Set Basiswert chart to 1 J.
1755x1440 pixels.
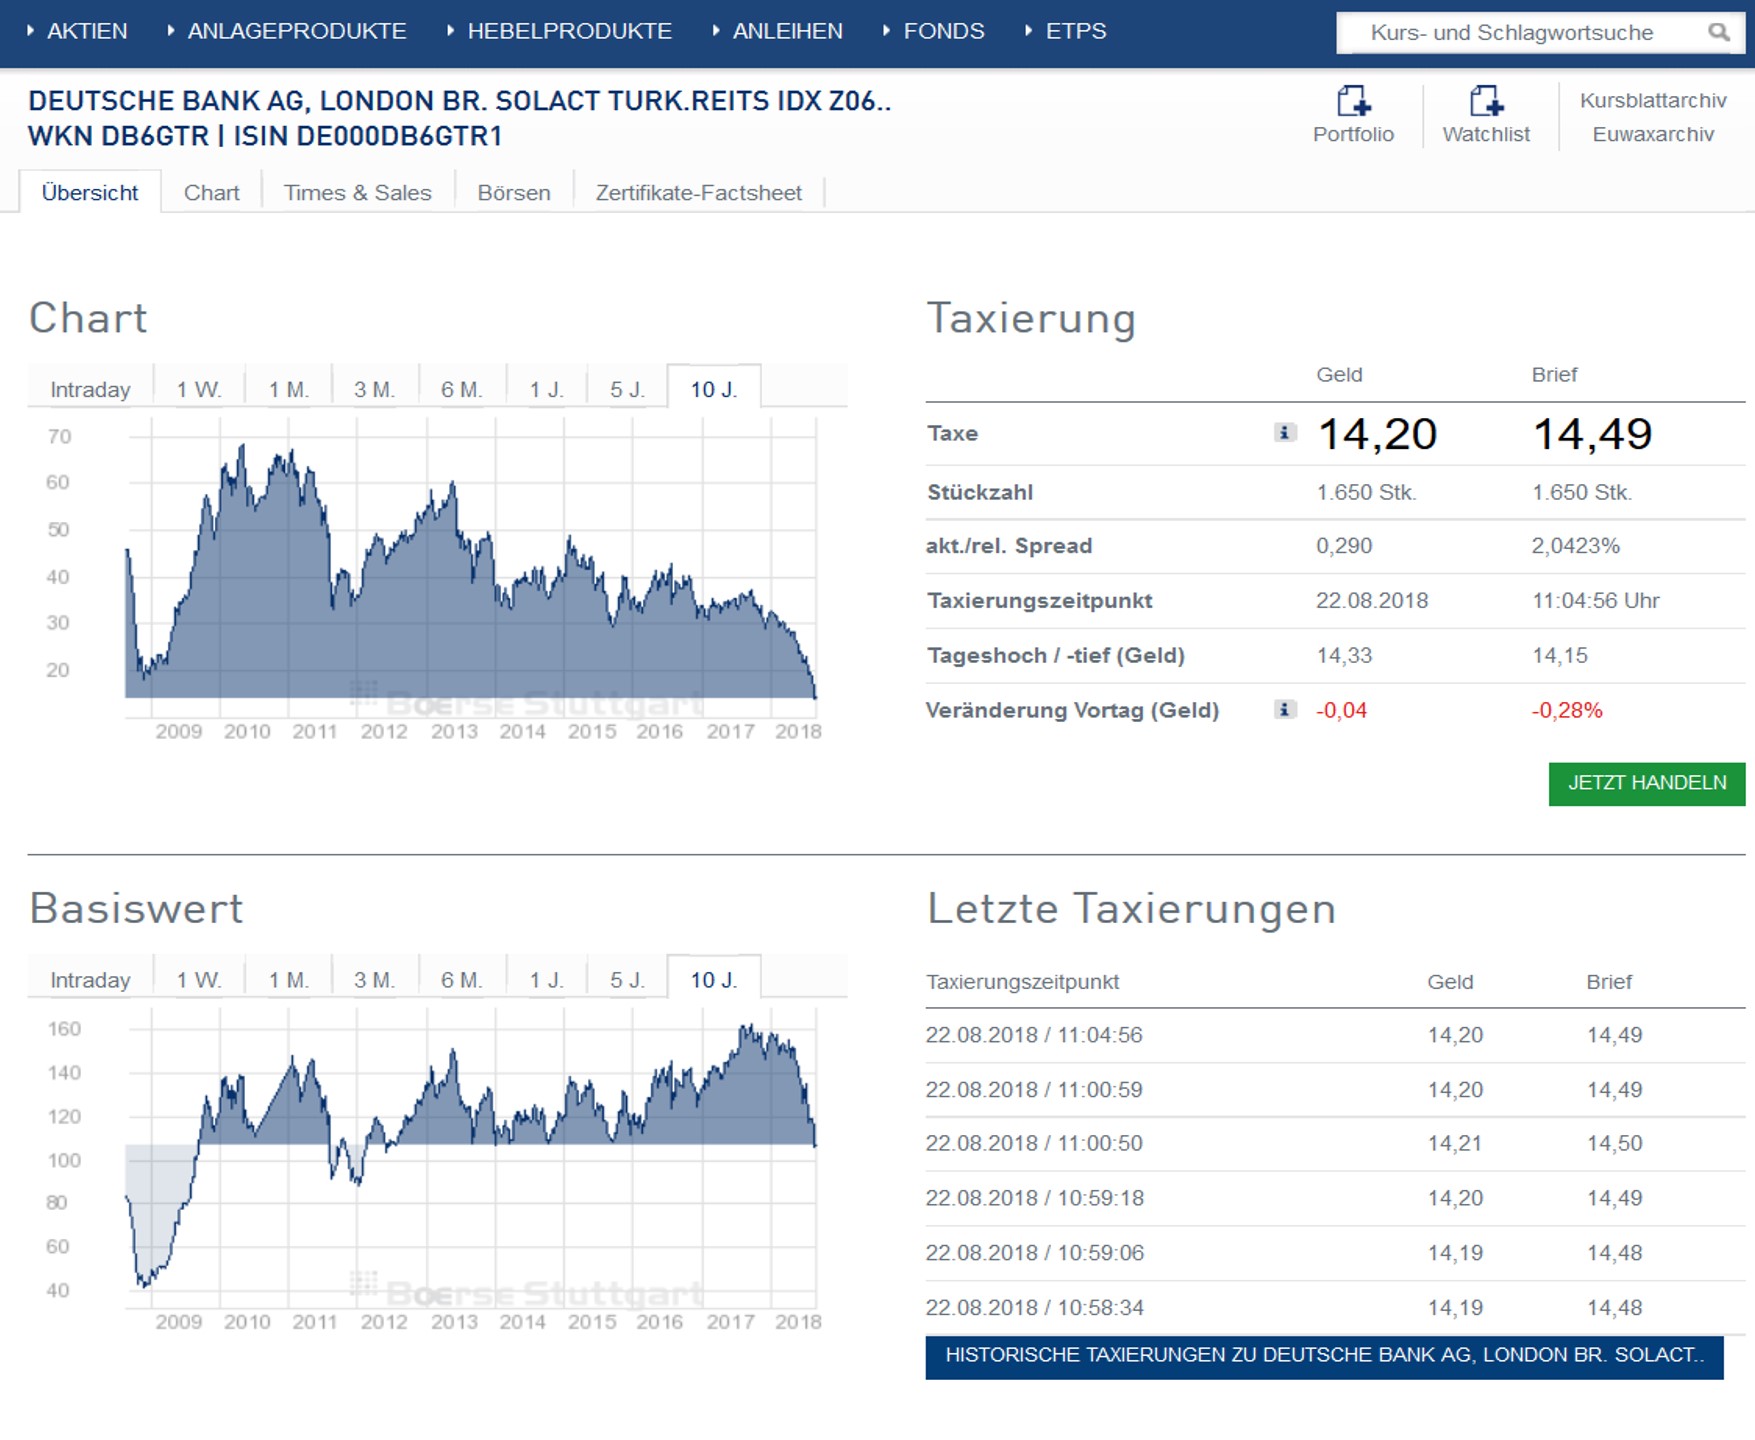pos(546,980)
